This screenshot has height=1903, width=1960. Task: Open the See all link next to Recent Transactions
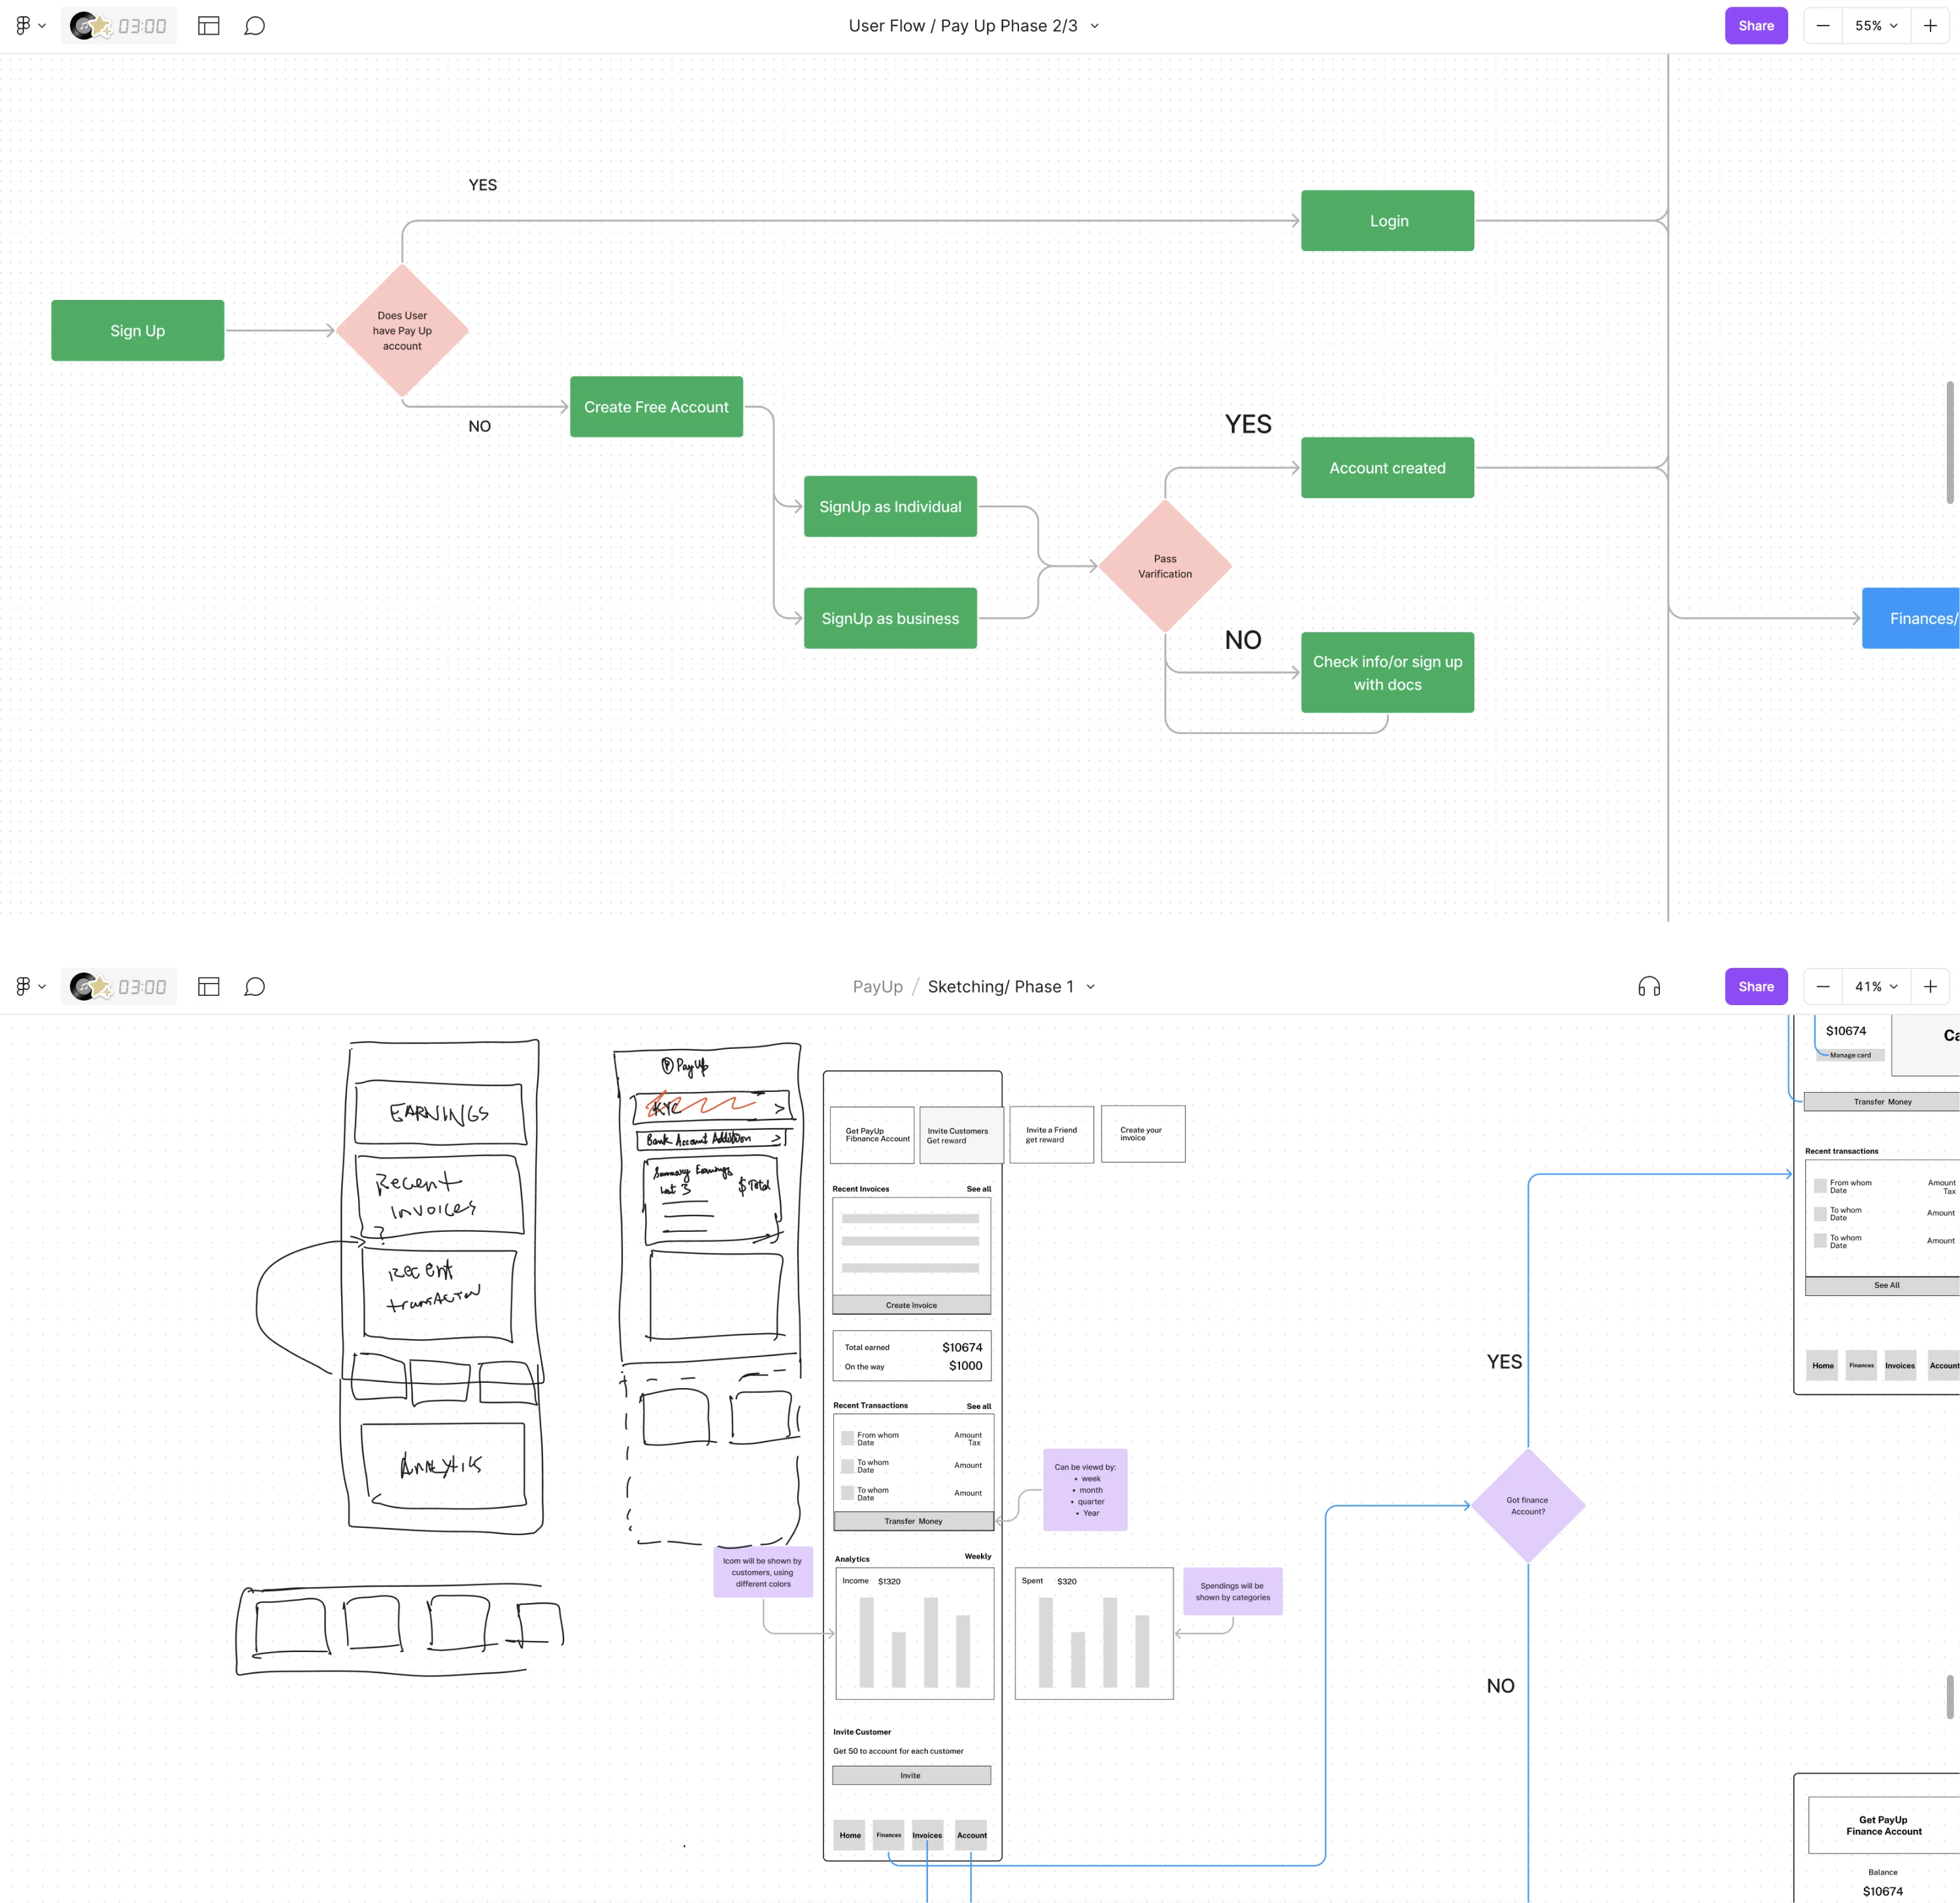click(977, 1405)
